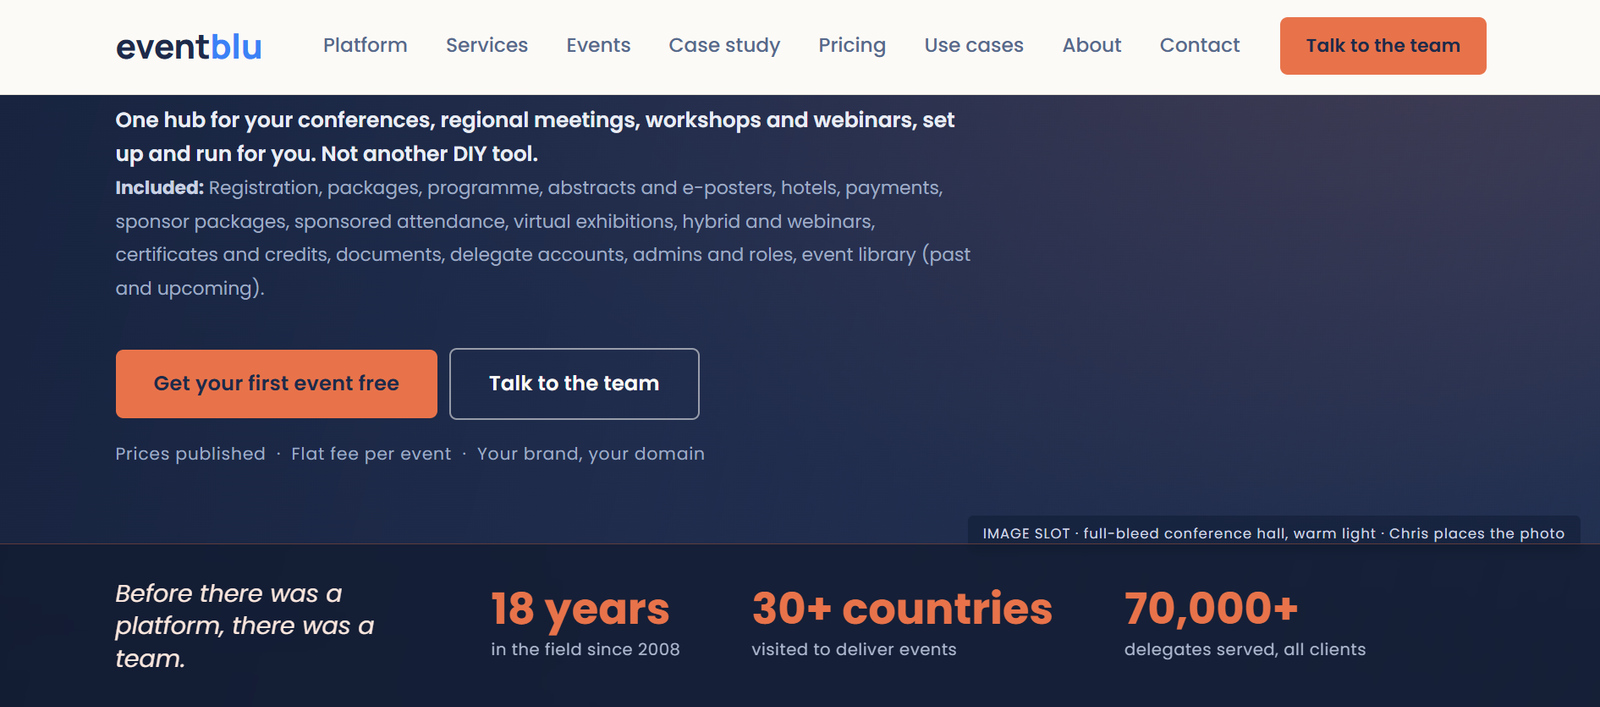This screenshot has height=707, width=1600.
Task: Click the '18 years' statistic
Action: [580, 609]
